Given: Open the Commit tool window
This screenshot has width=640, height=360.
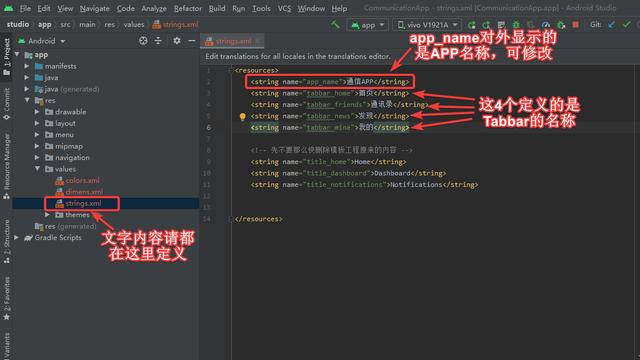Looking at the screenshot, I should click(x=7, y=104).
